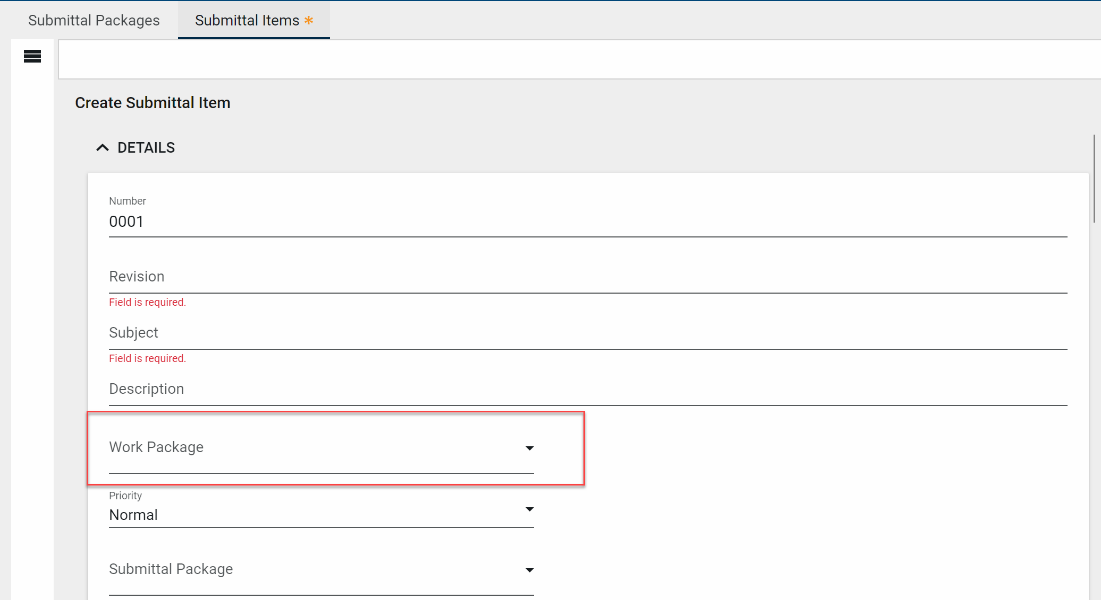Click the Create Submittal Item heading
The image size is (1101, 600).
pos(153,103)
